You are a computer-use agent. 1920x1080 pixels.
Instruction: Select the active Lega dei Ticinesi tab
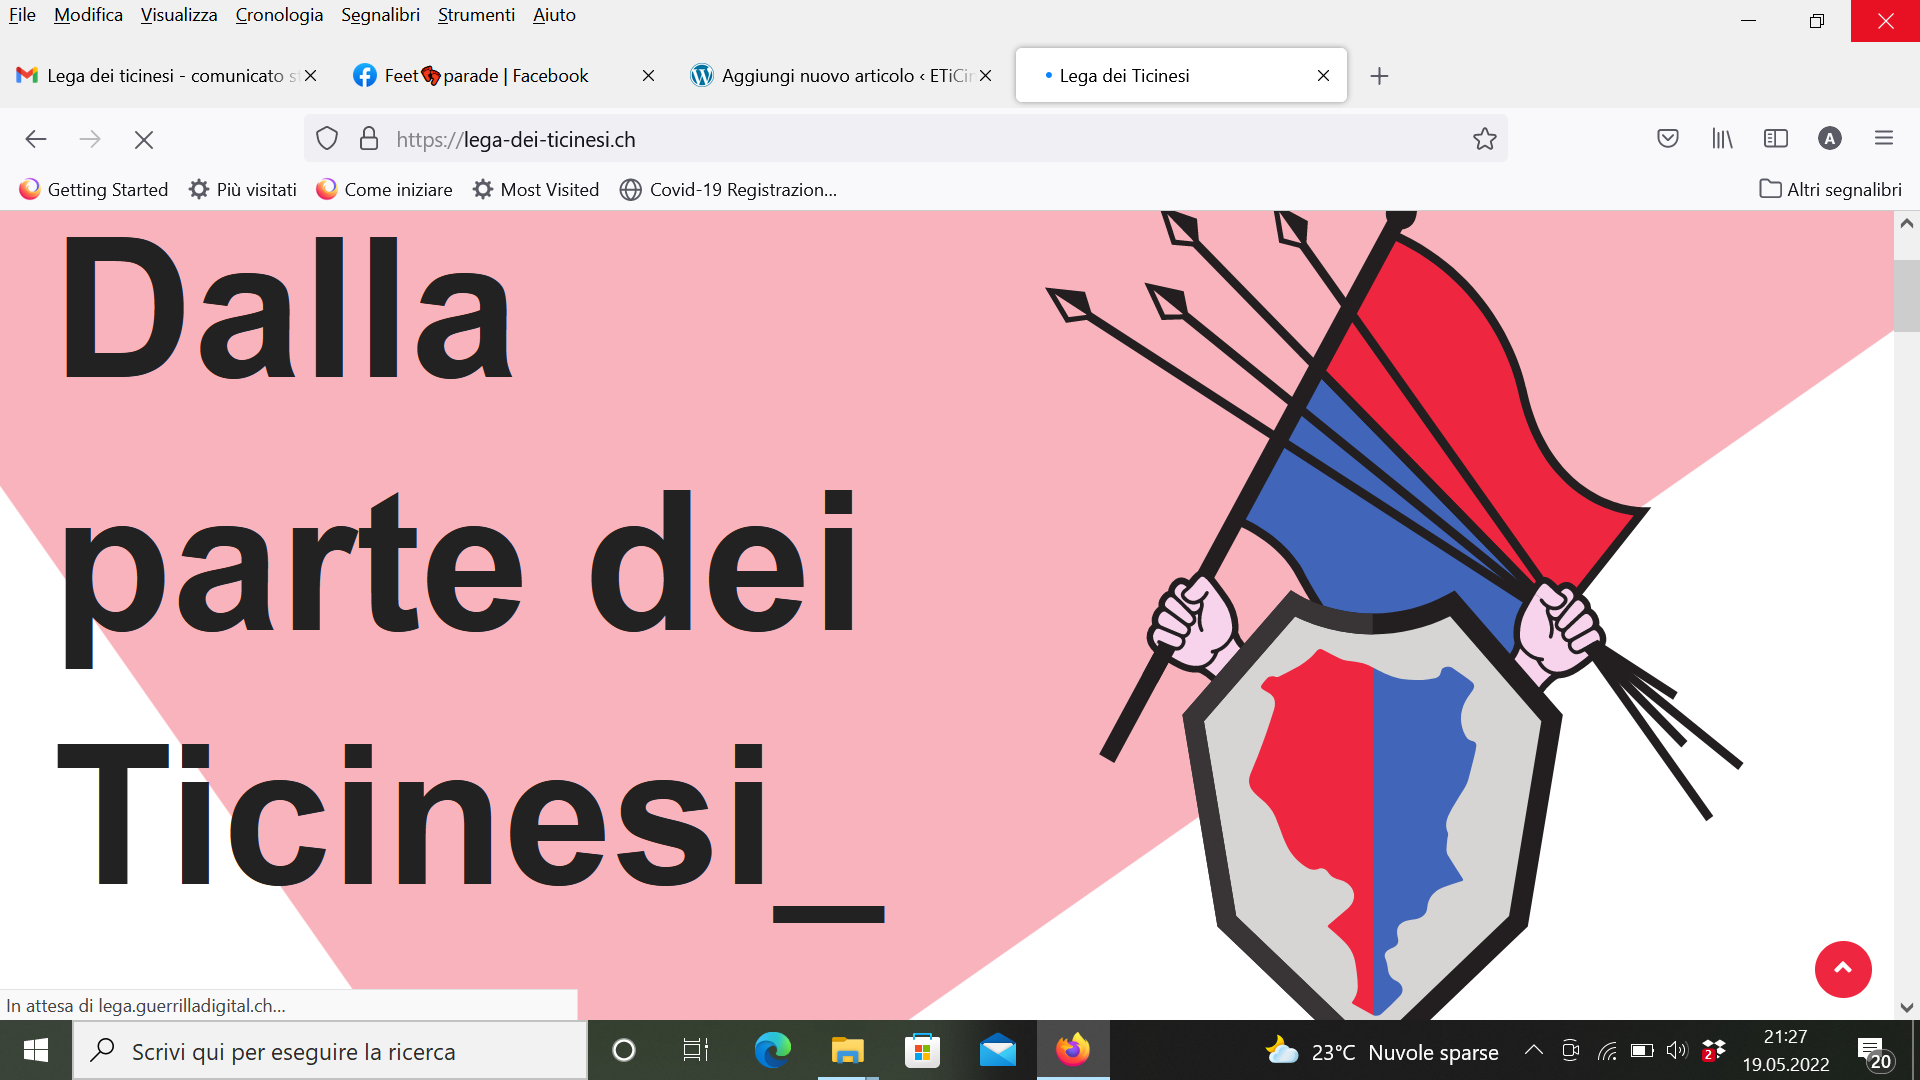(x=1181, y=76)
